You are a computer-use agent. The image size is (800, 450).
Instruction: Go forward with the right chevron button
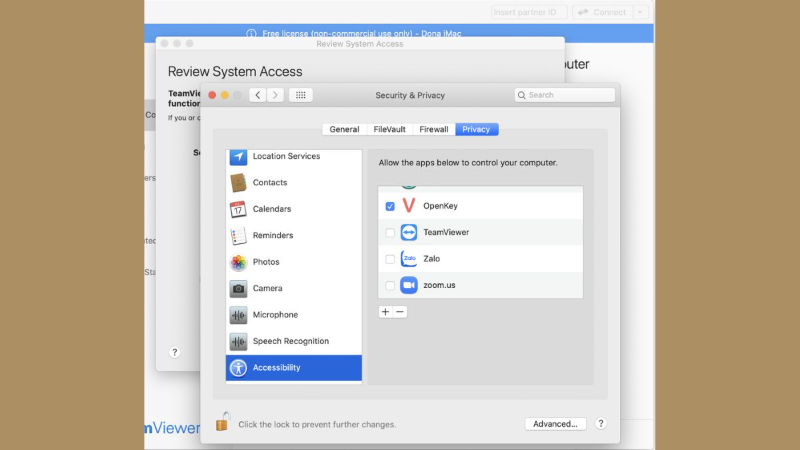[275, 95]
